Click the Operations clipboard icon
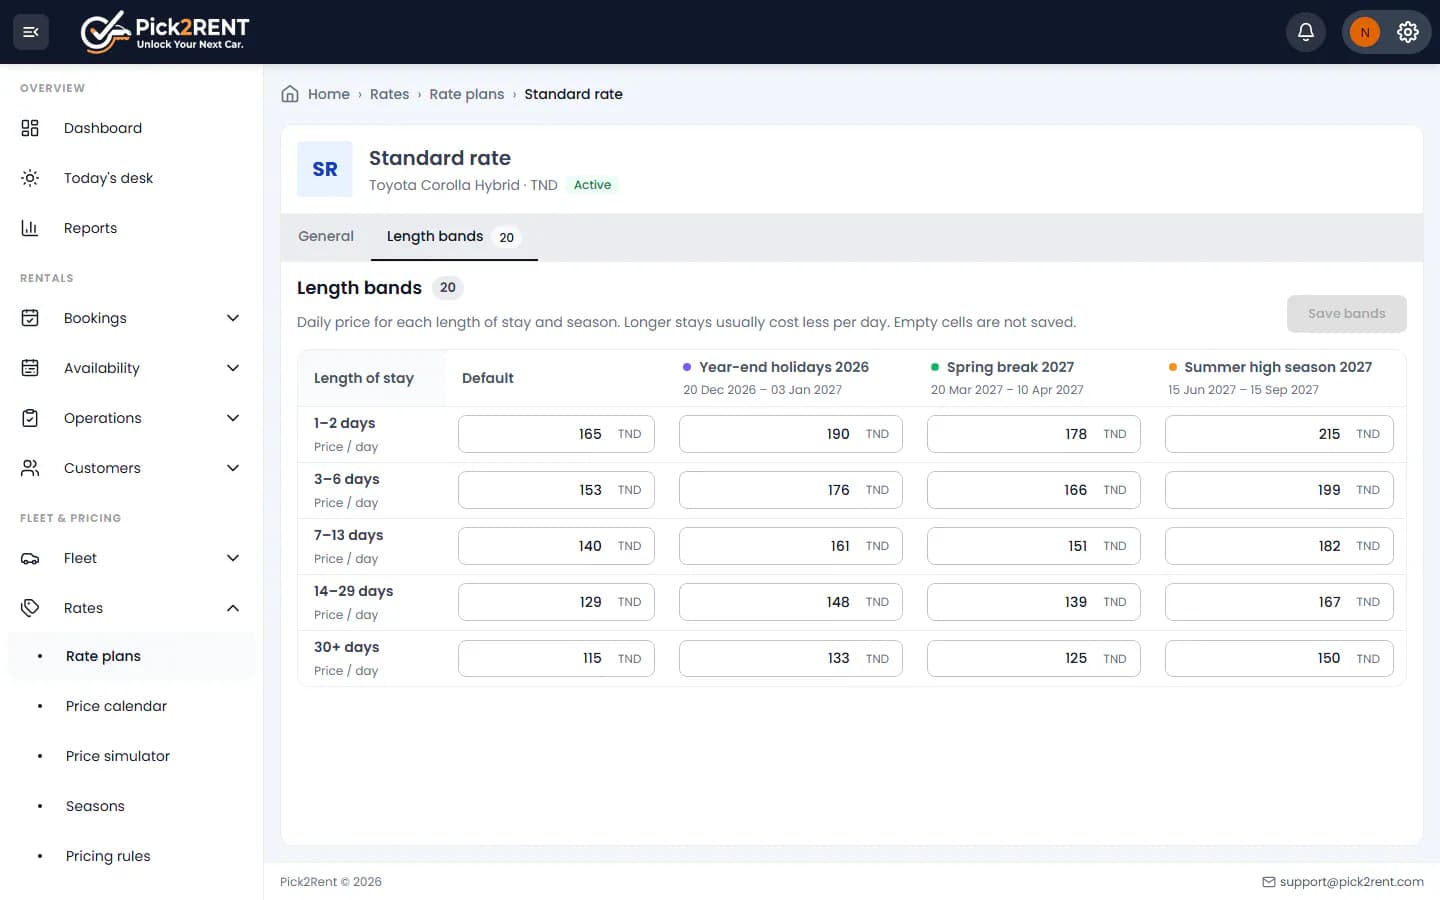The image size is (1440, 900). click(30, 418)
